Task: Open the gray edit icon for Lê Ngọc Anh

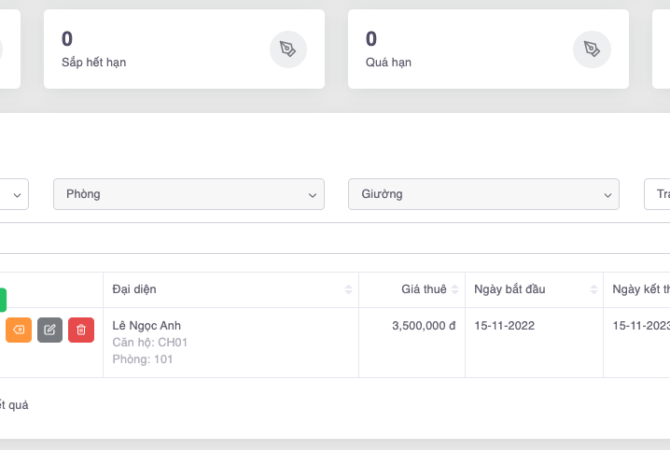Action: click(50, 330)
